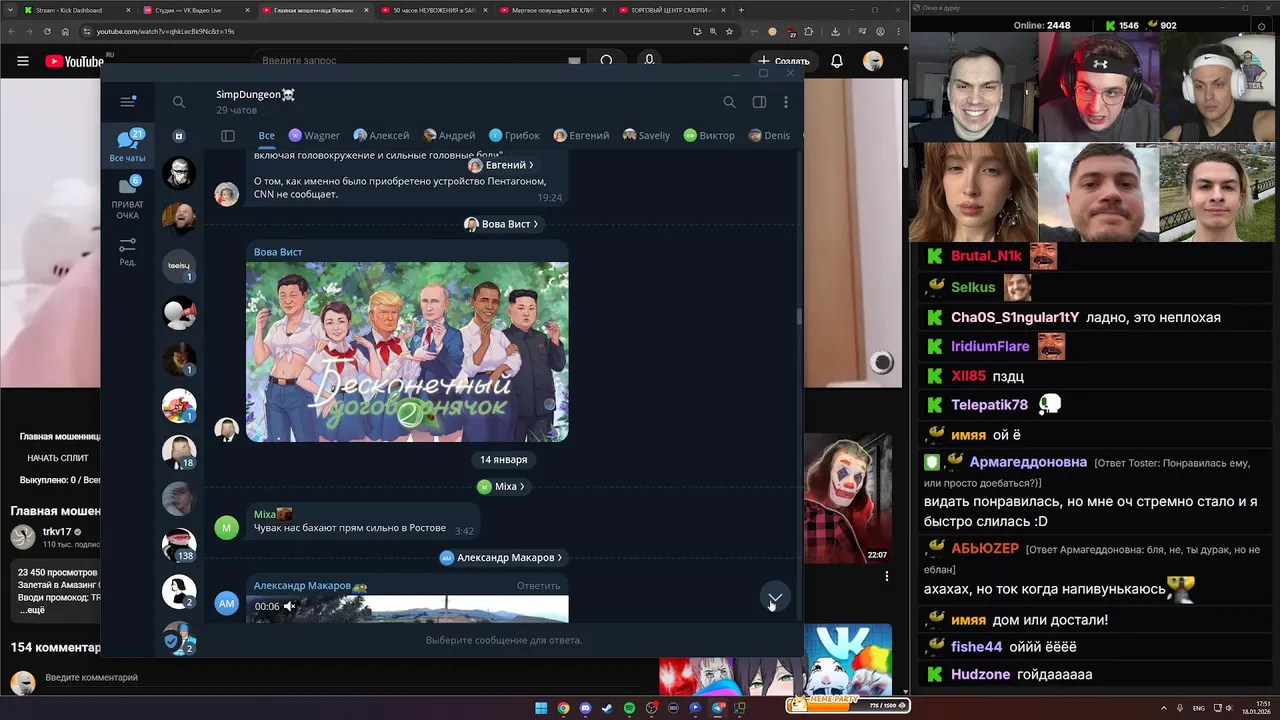Open Steam from the taskbar
The height and width of the screenshot is (720, 1280).
(x=607, y=708)
